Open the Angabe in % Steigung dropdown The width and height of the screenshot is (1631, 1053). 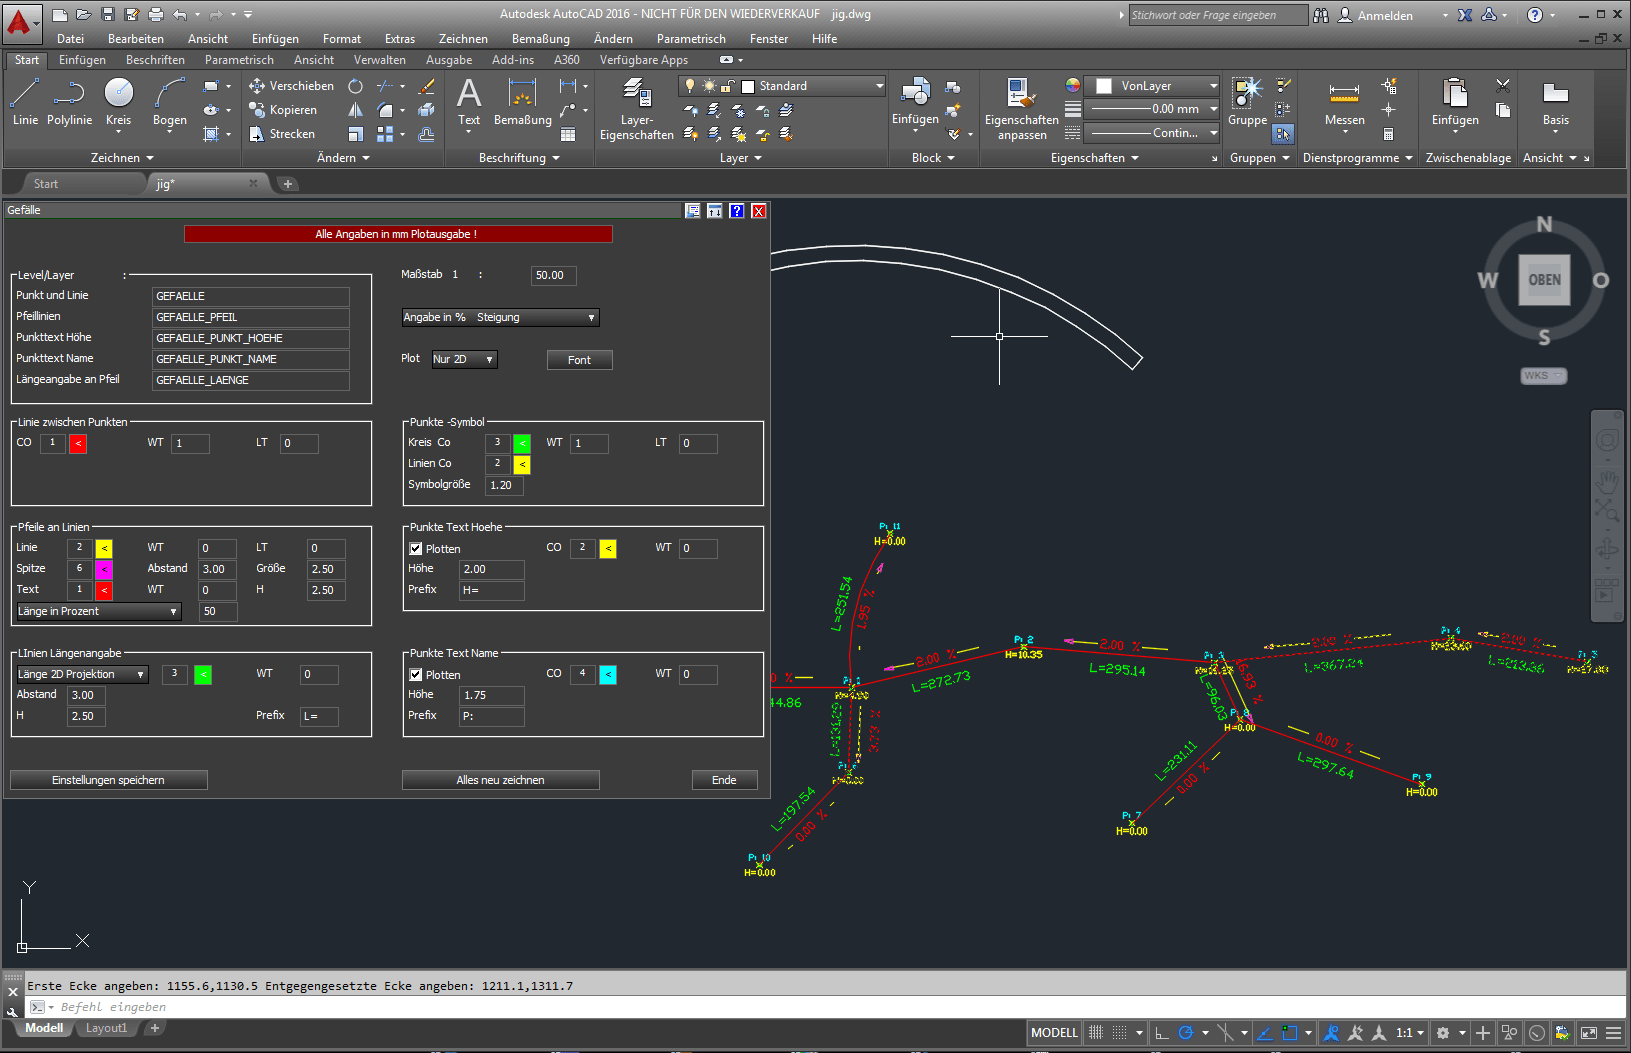pyautogui.click(x=500, y=318)
